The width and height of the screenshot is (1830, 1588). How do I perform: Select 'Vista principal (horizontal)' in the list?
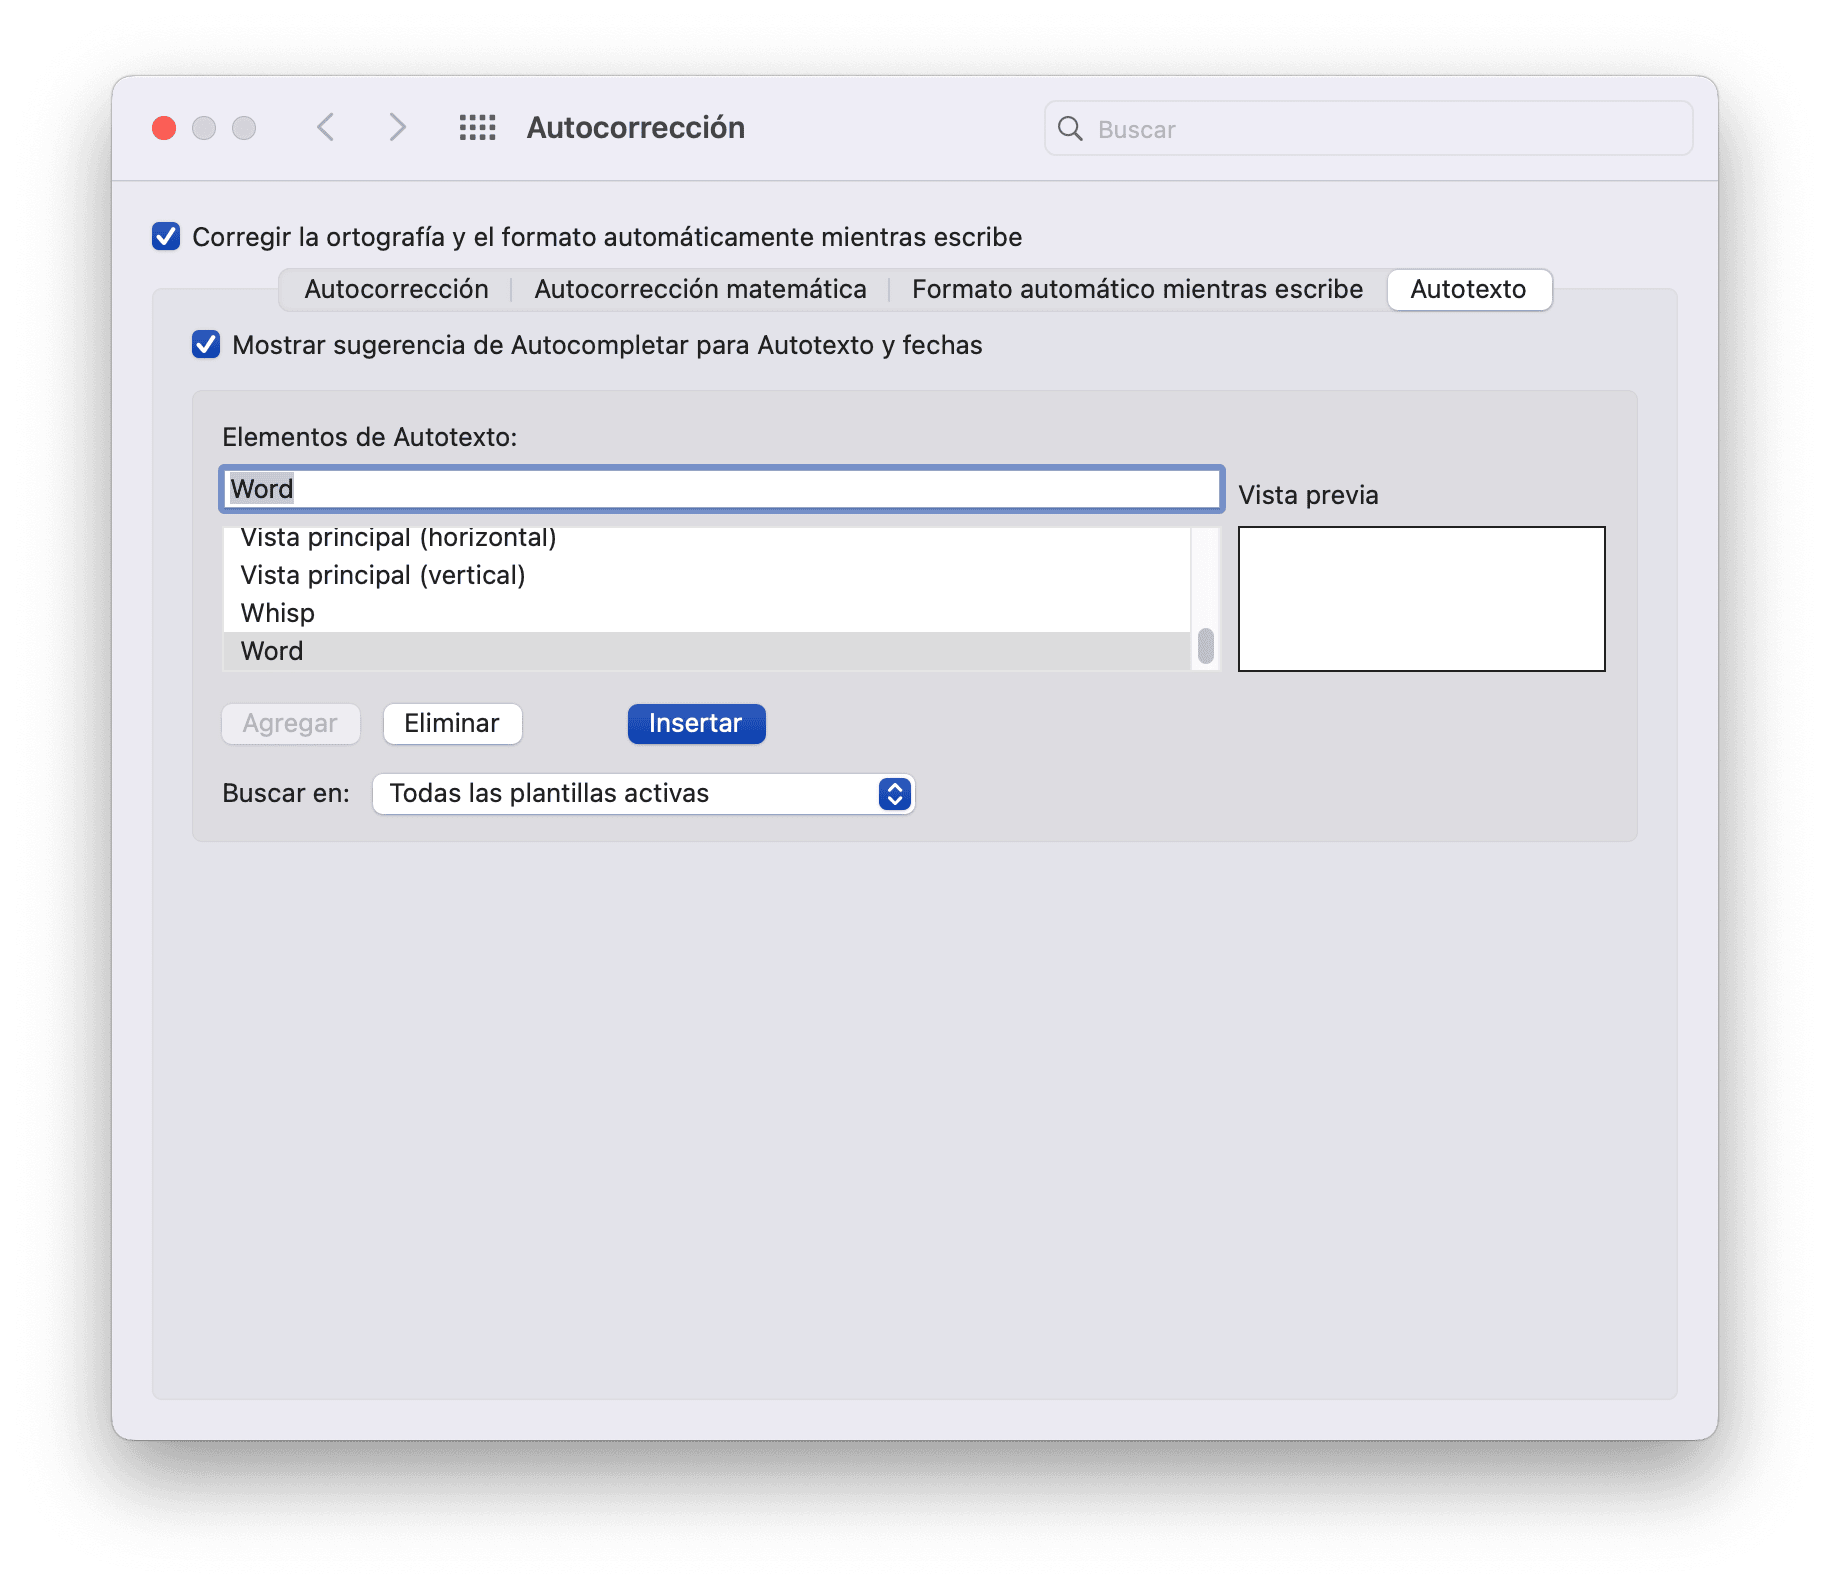pyautogui.click(x=707, y=539)
